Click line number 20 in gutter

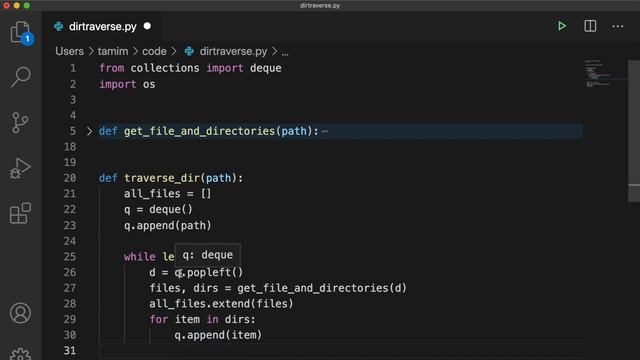coord(70,178)
